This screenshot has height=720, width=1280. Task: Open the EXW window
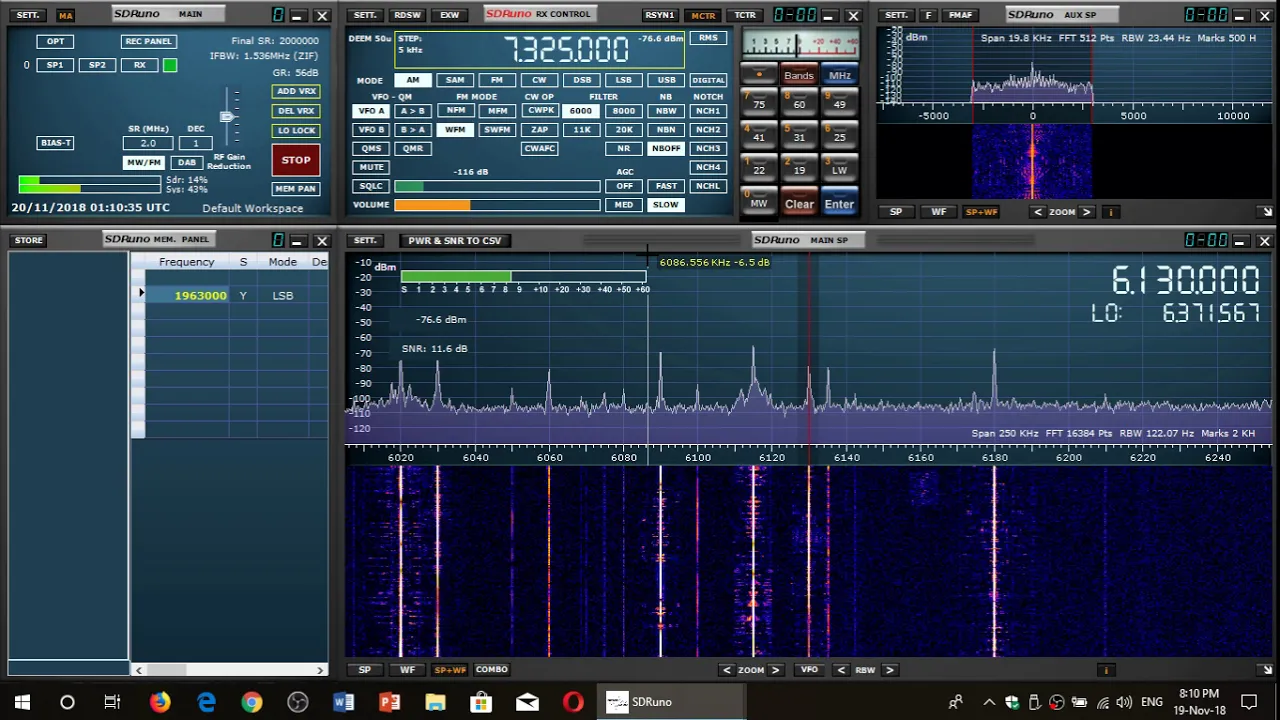(449, 15)
